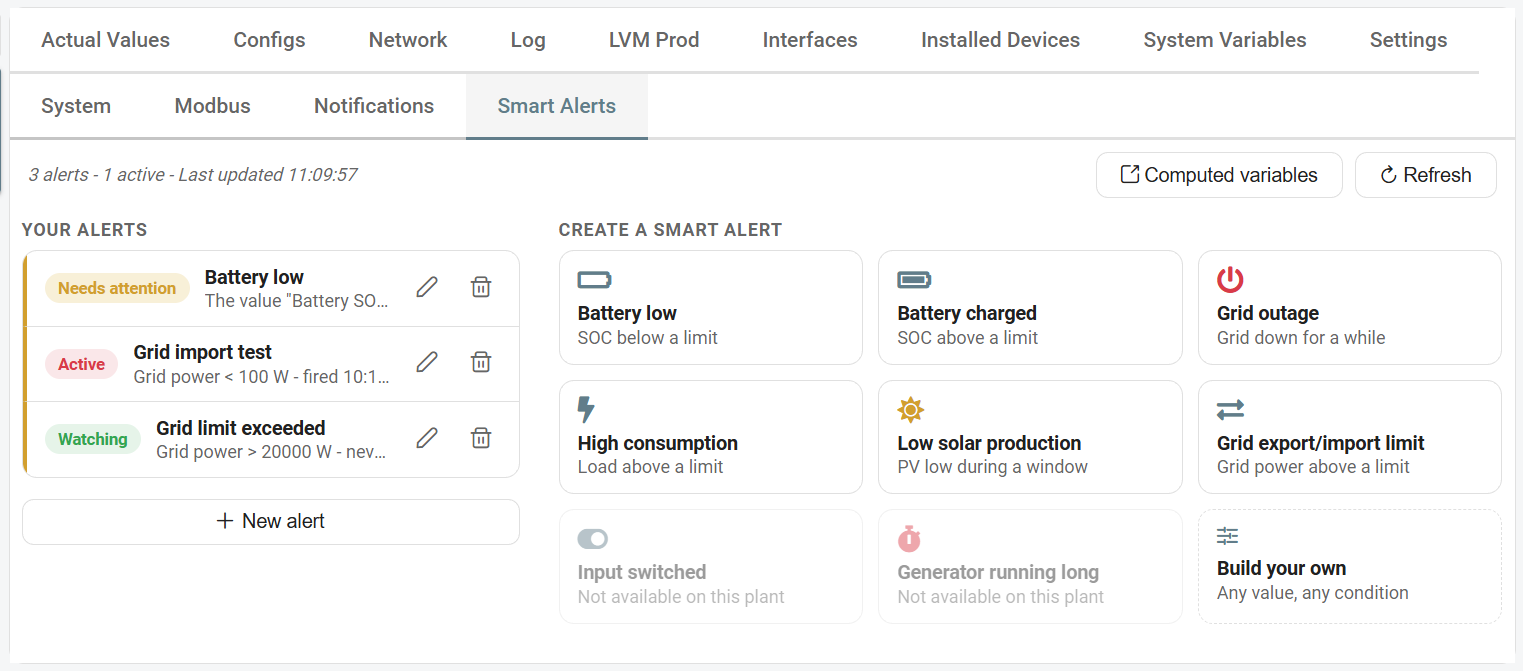Image resolution: width=1523 pixels, height=671 pixels.
Task: Open the Settings tab
Action: [x=1408, y=40]
